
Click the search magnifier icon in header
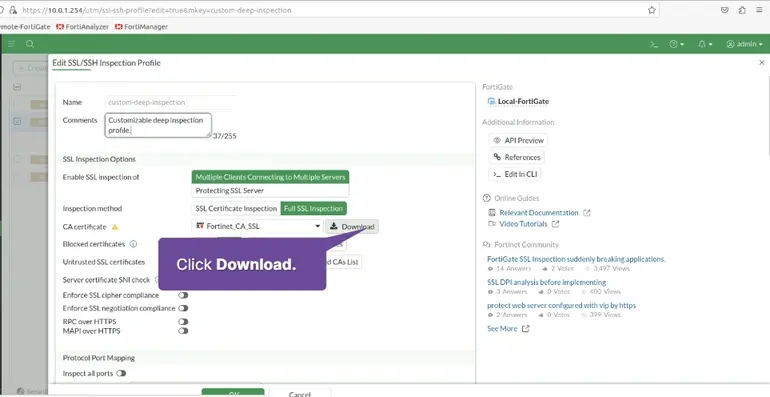pyautogui.click(x=30, y=44)
